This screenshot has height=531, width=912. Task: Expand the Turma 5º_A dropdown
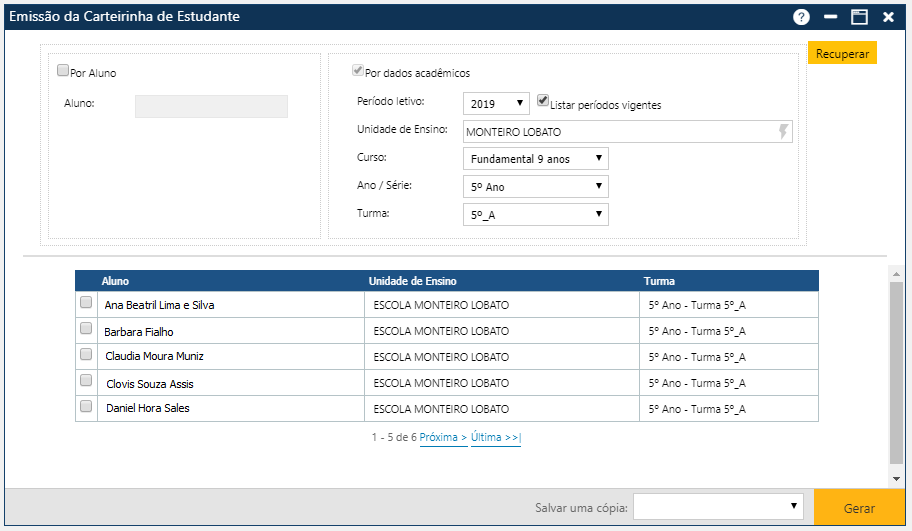[x=535, y=214]
